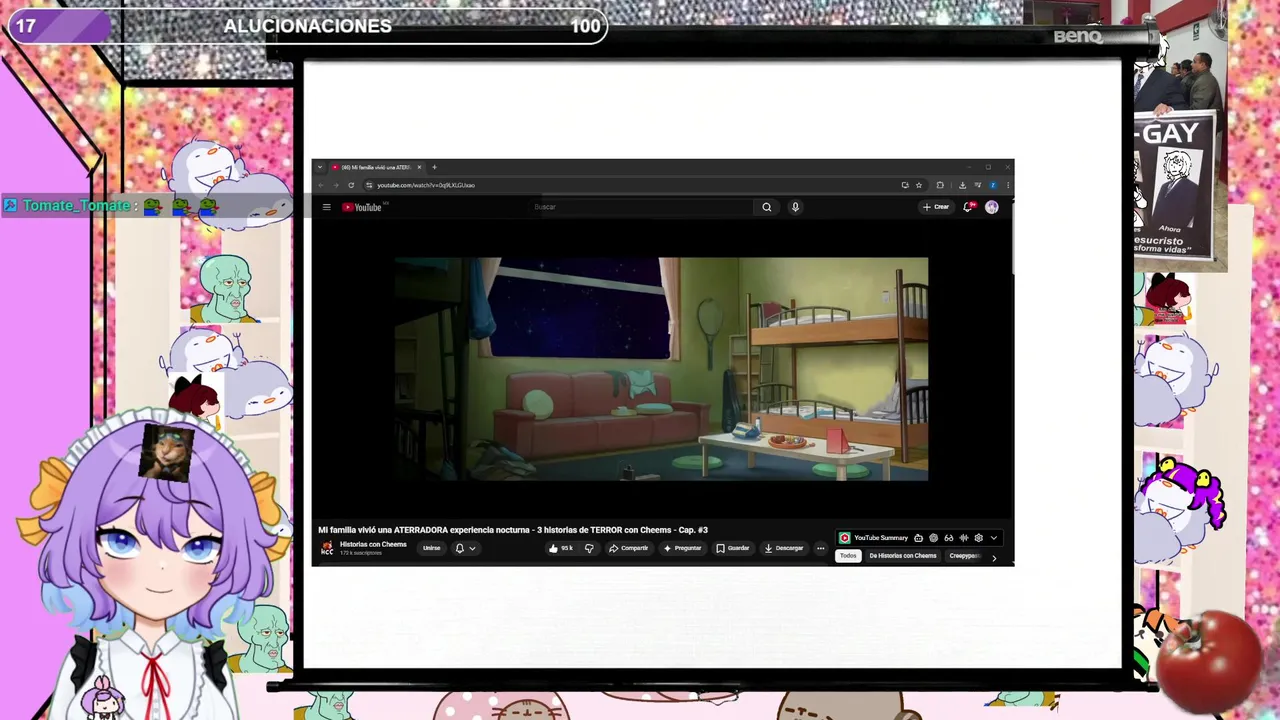1280x720 pixels.
Task: Open the tab search dropdown arrow
Action: pyautogui.click(x=320, y=167)
